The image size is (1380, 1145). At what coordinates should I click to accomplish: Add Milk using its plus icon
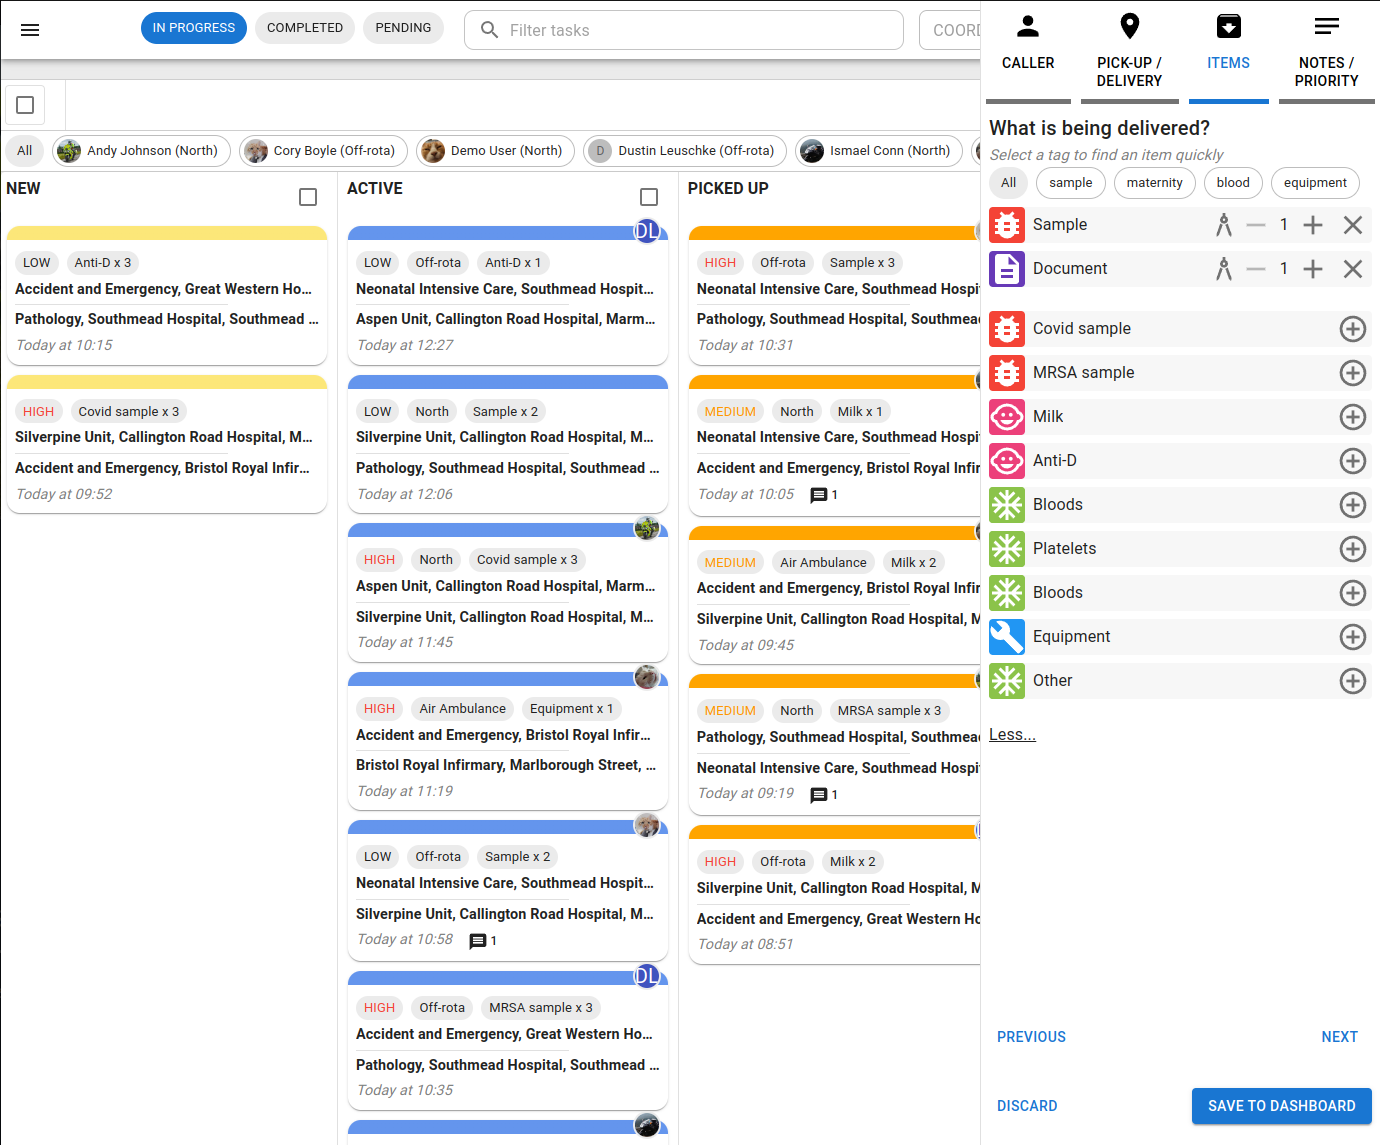coord(1353,417)
